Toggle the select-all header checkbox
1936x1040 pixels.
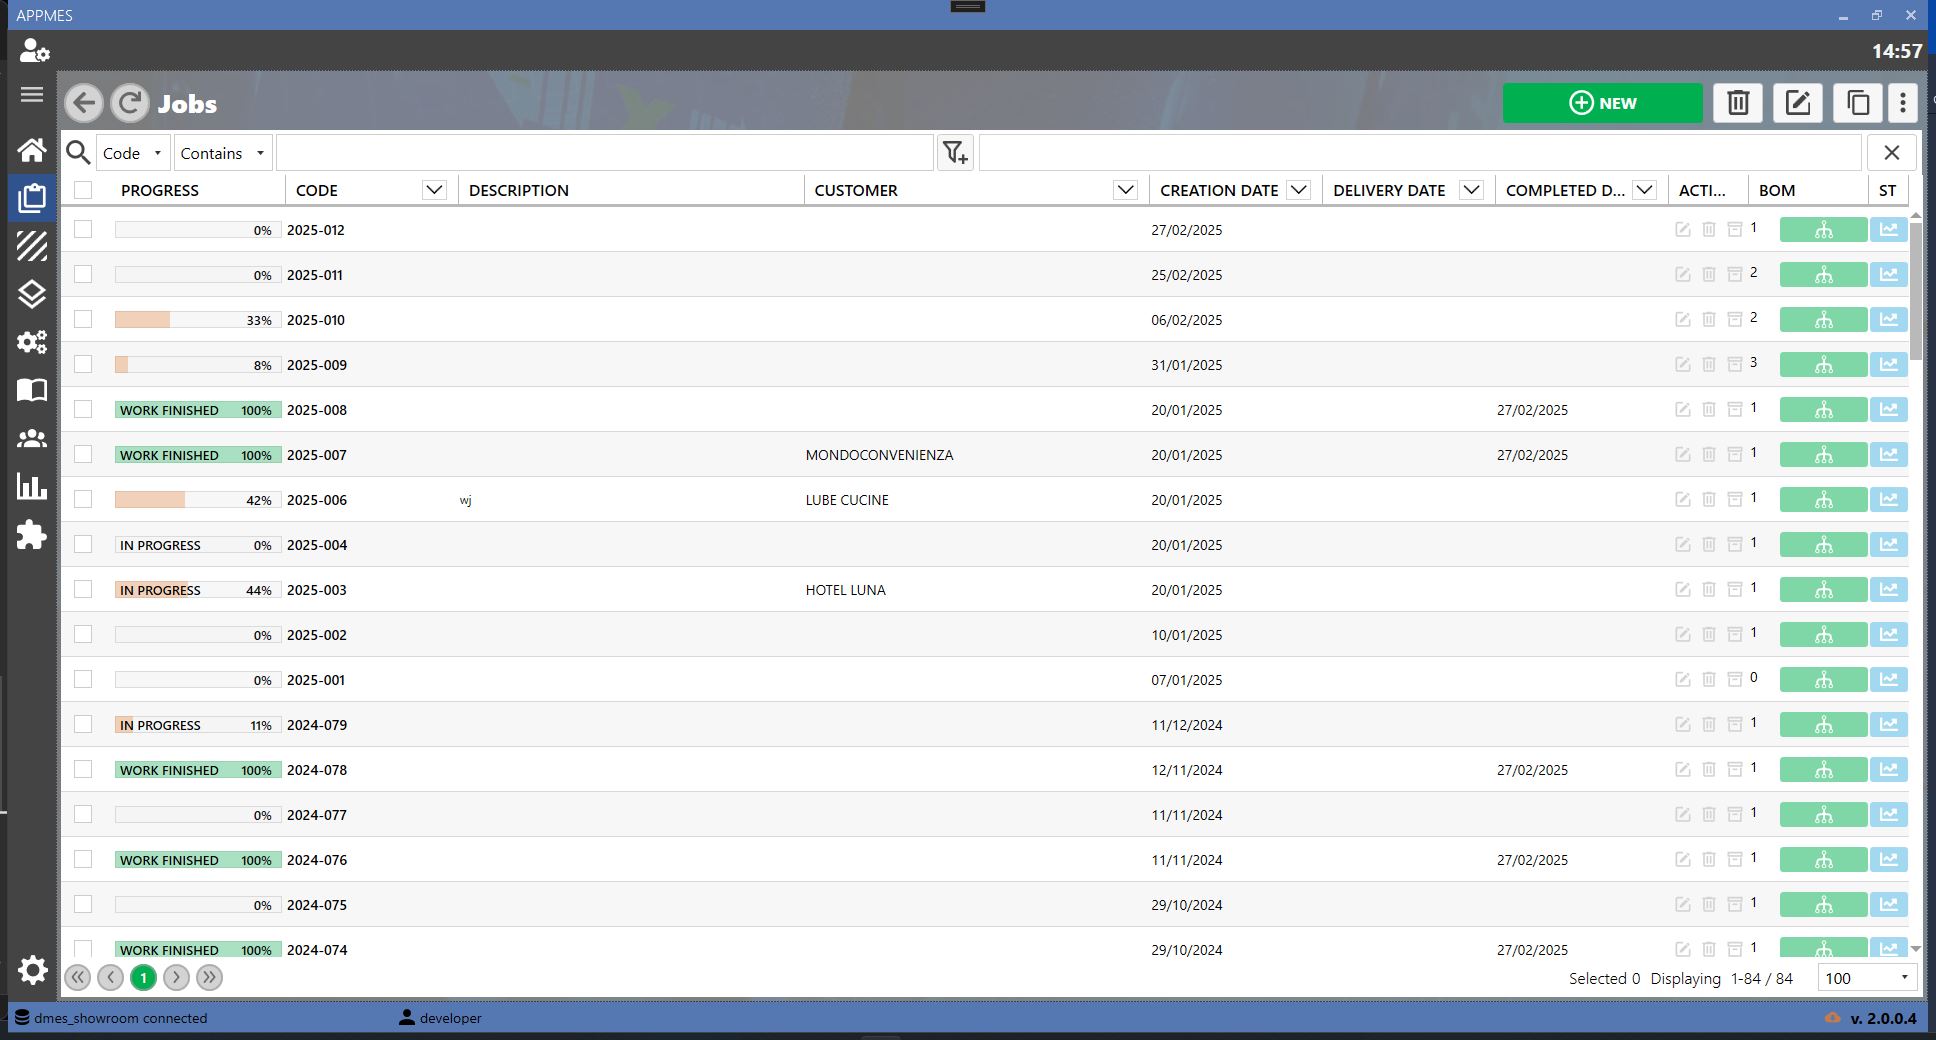pyautogui.click(x=83, y=190)
